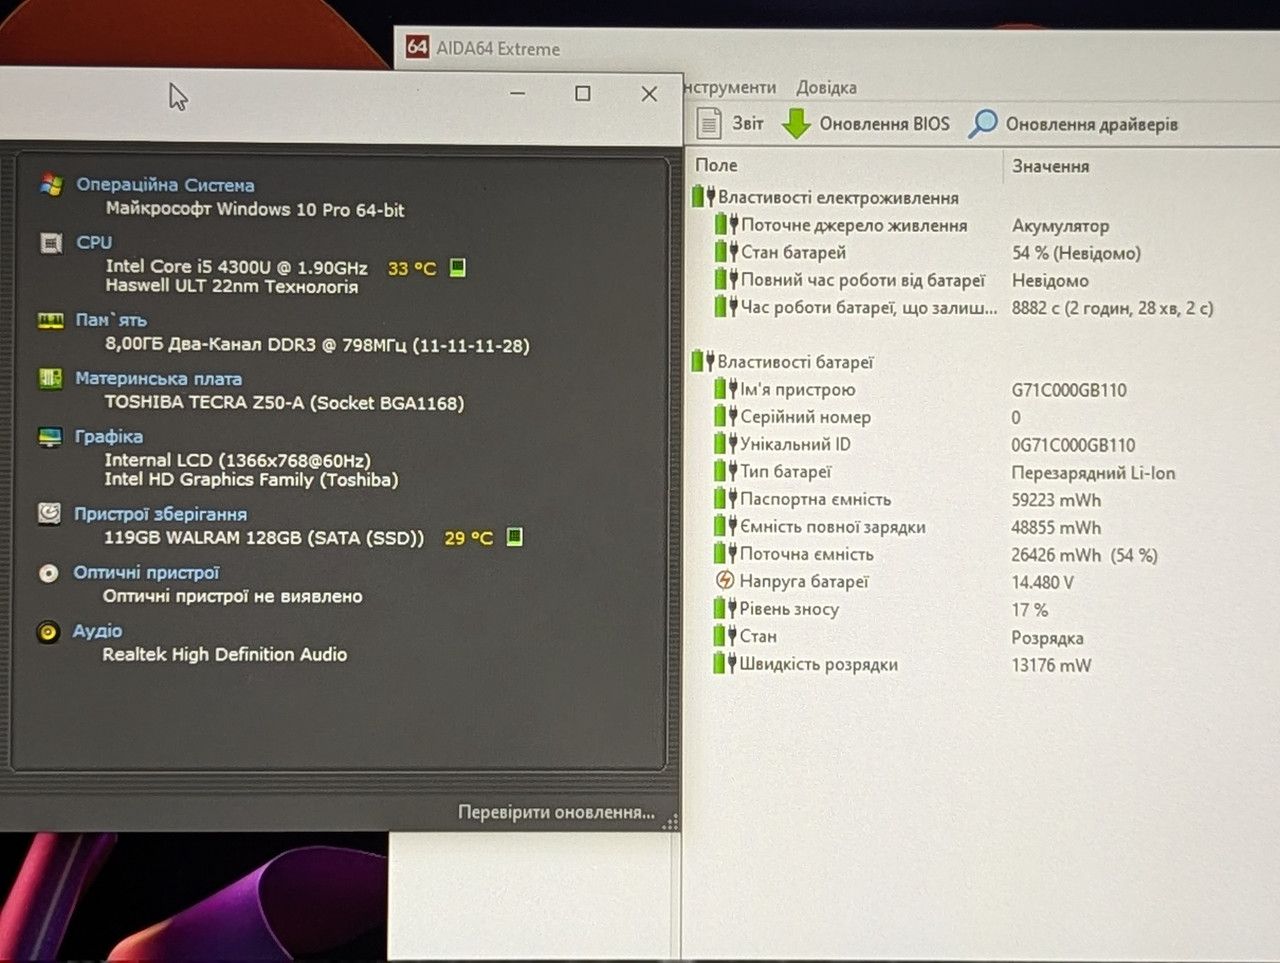Click the RAM module icon beside Пам'ять
Image resolution: width=1280 pixels, height=963 pixels.
[x=50, y=320]
